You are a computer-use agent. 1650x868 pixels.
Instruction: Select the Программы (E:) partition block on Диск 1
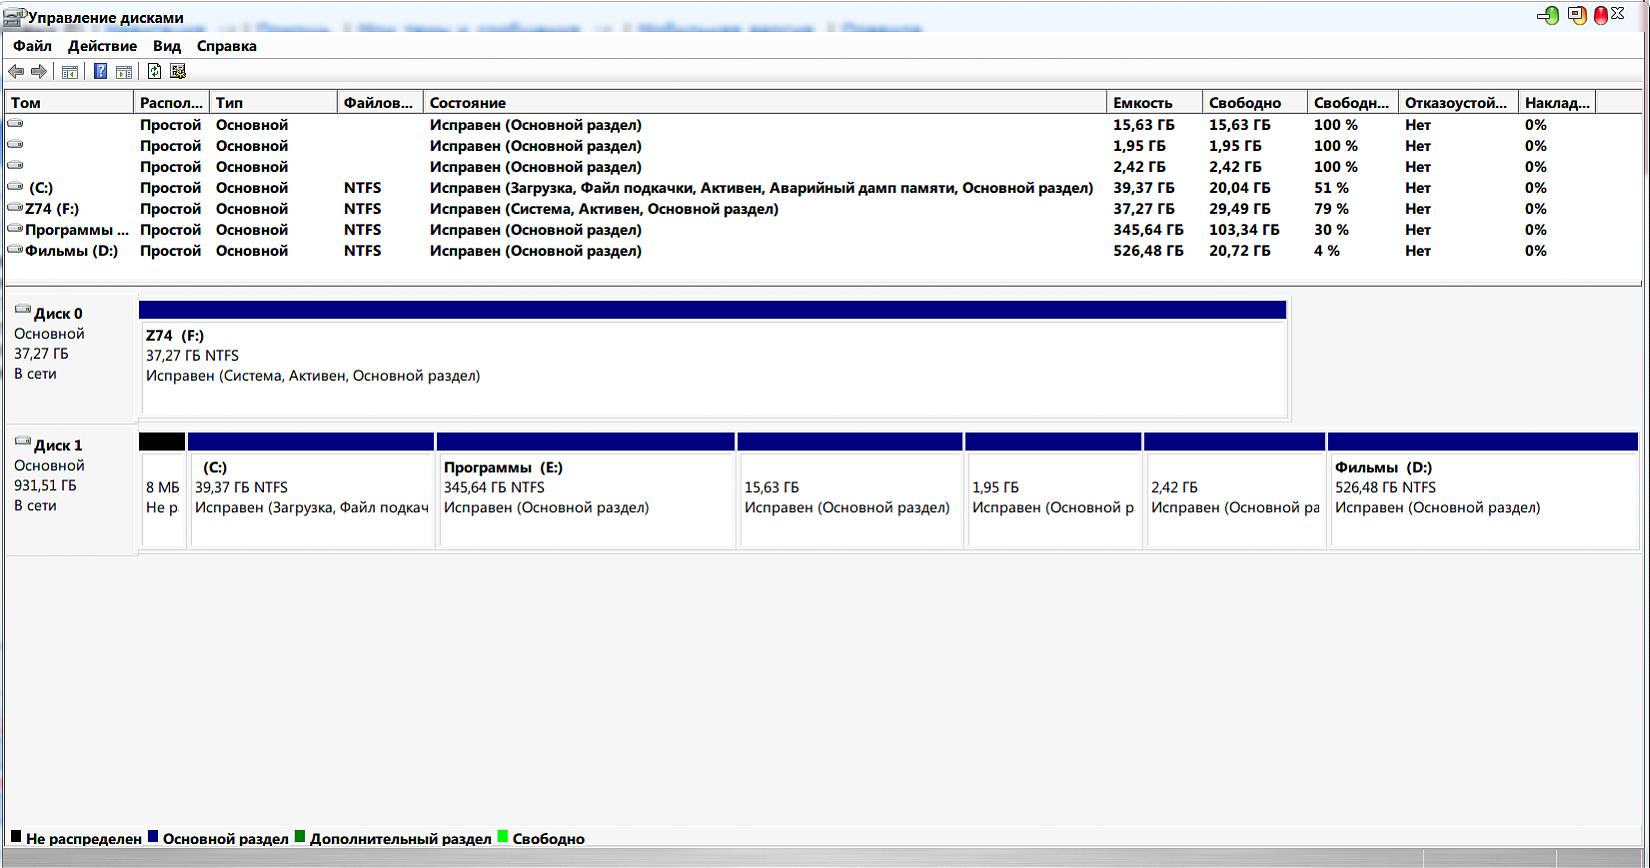tap(586, 490)
